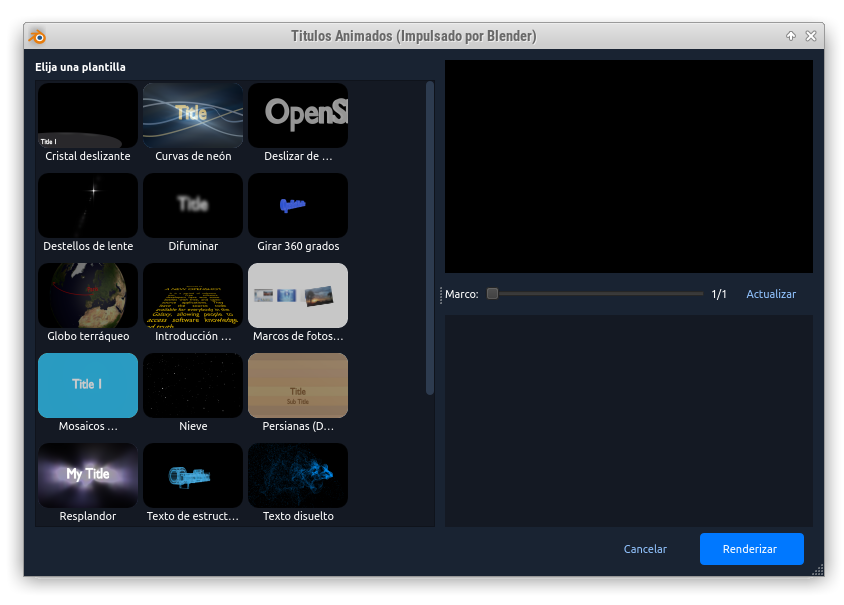Pick the Globo terráqueo template
Viewport: 844px width, 605px height.
88,296
